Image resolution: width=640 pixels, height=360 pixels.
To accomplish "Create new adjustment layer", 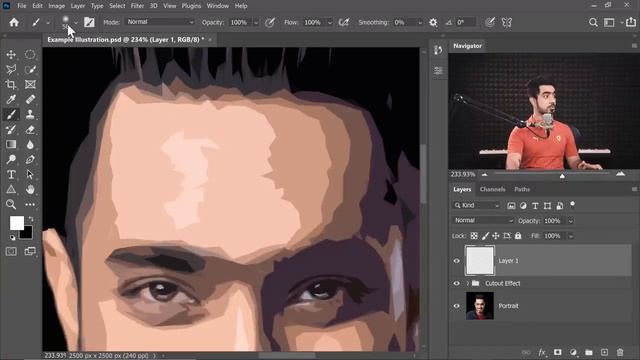I will coord(573,352).
